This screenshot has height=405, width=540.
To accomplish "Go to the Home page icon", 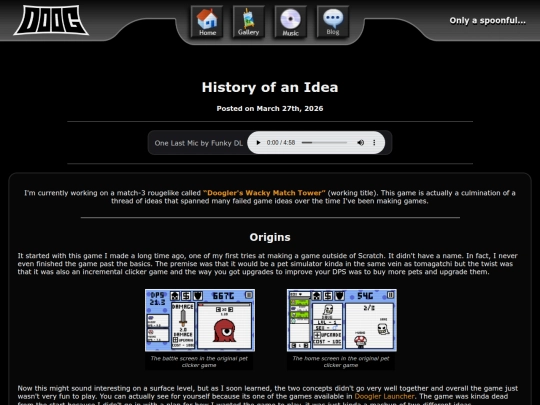I will (207, 21).
